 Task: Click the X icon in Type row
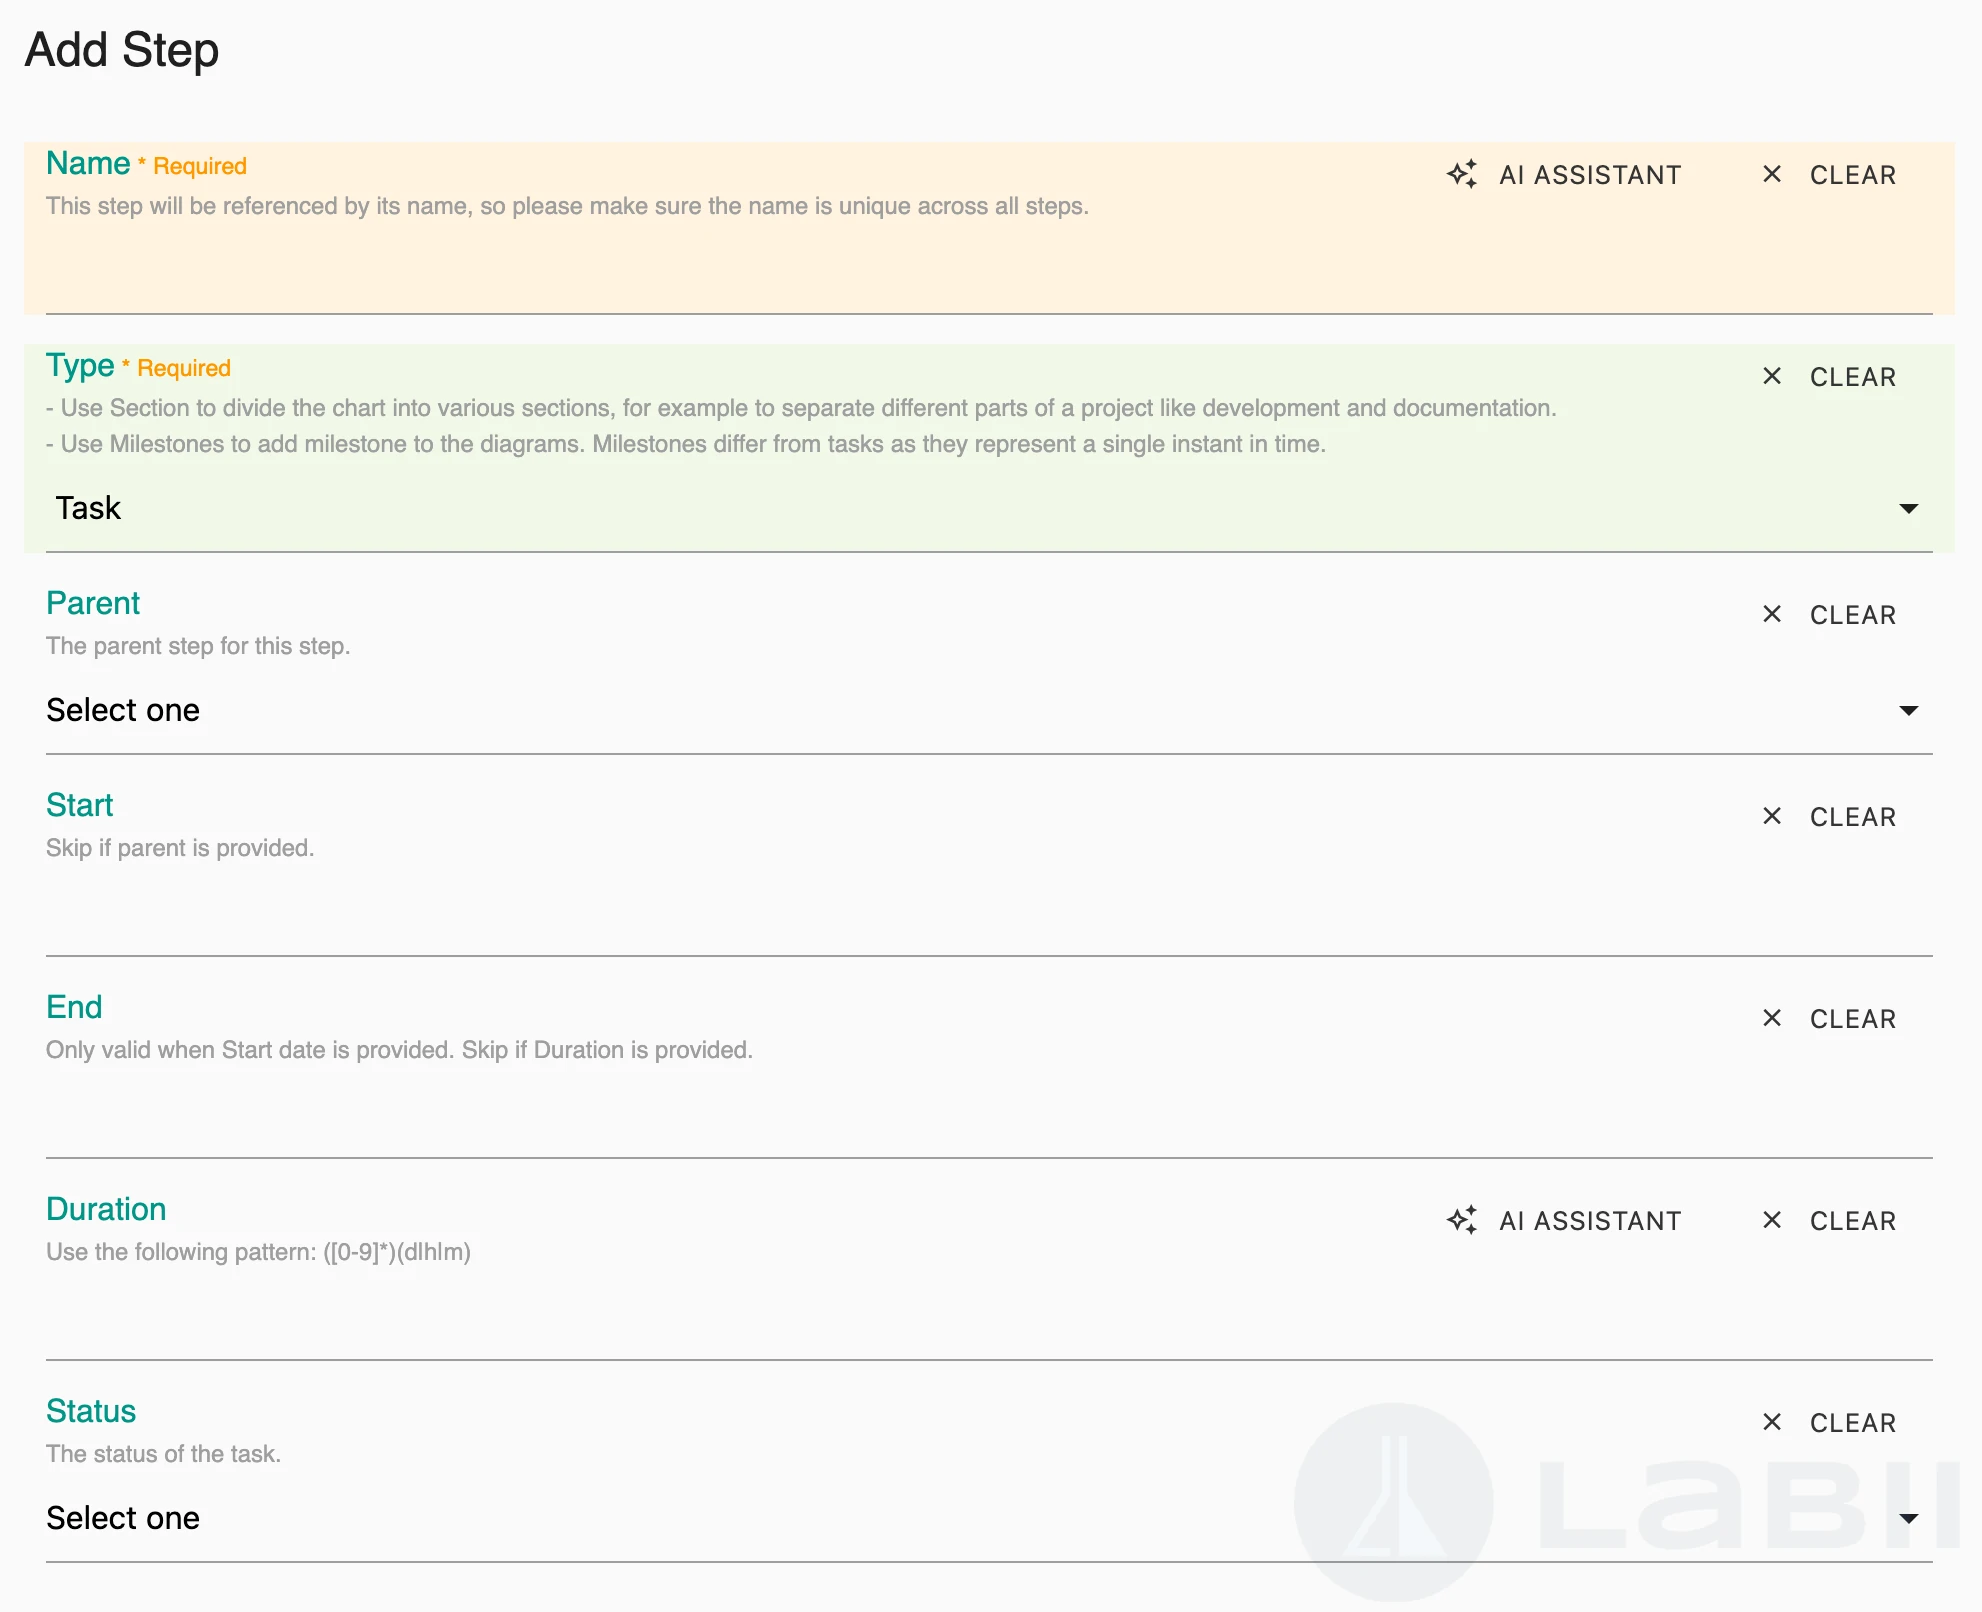click(x=1772, y=376)
